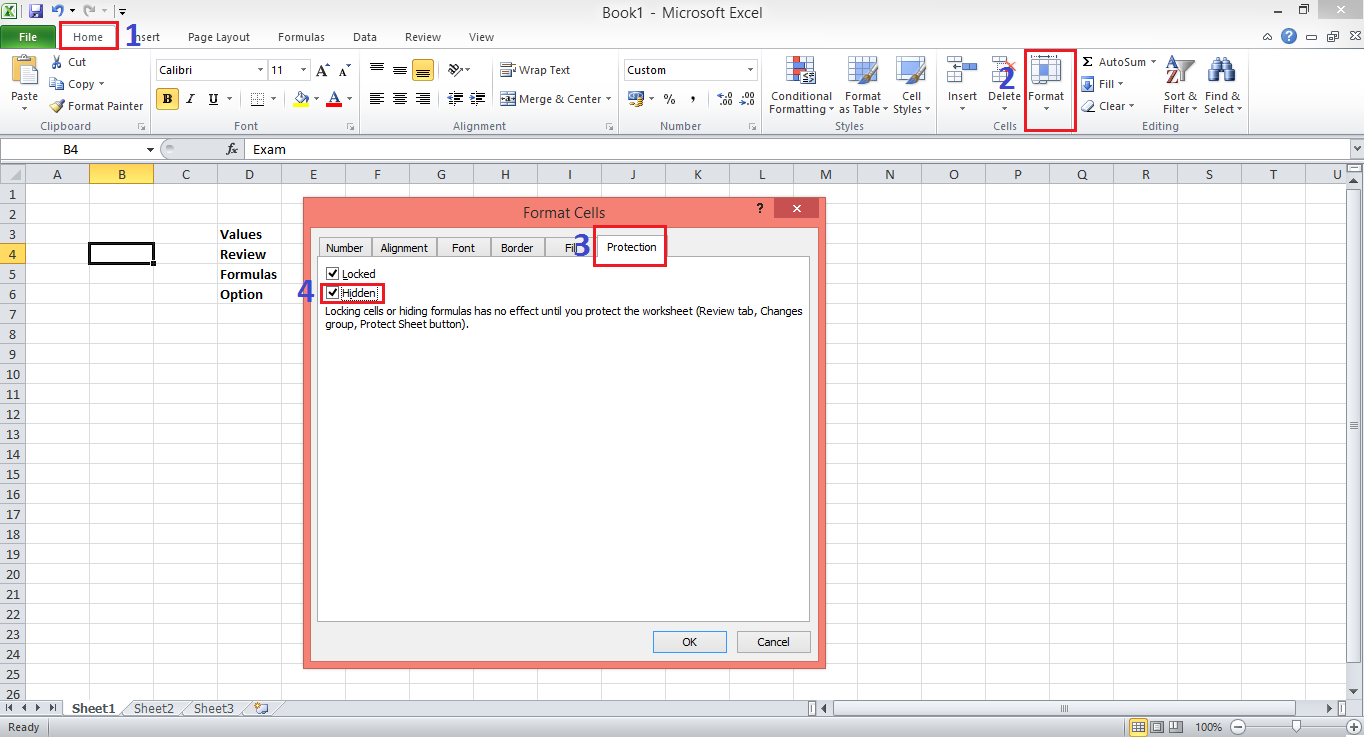Open the Fill Color dropdown arrow
Image resolution: width=1364 pixels, height=739 pixels.
pyautogui.click(x=315, y=99)
